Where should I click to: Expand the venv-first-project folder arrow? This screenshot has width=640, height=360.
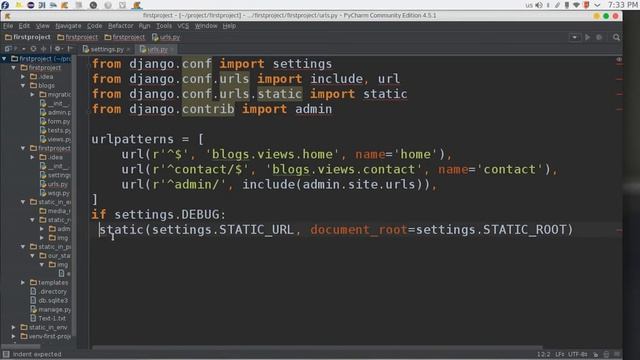(x=14, y=336)
